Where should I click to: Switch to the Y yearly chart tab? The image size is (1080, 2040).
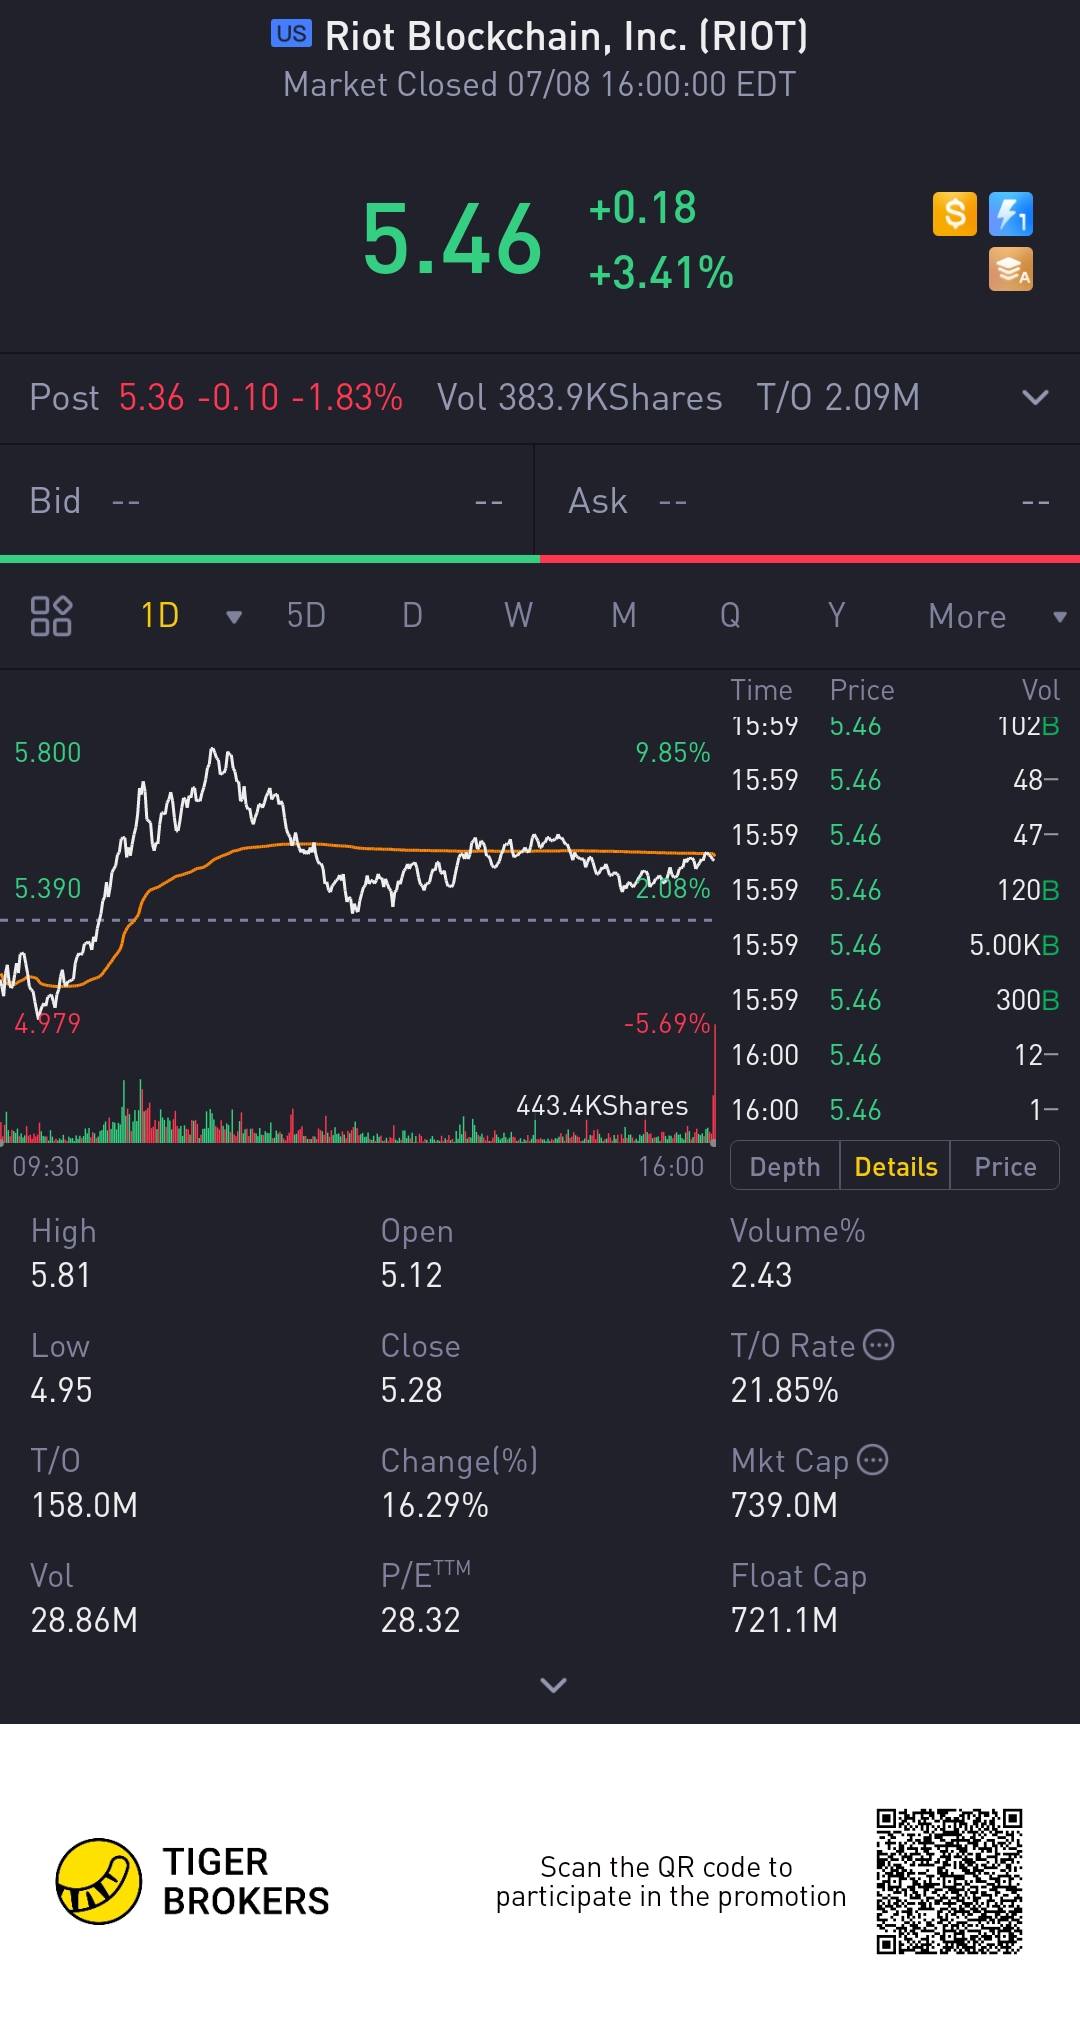tap(836, 616)
